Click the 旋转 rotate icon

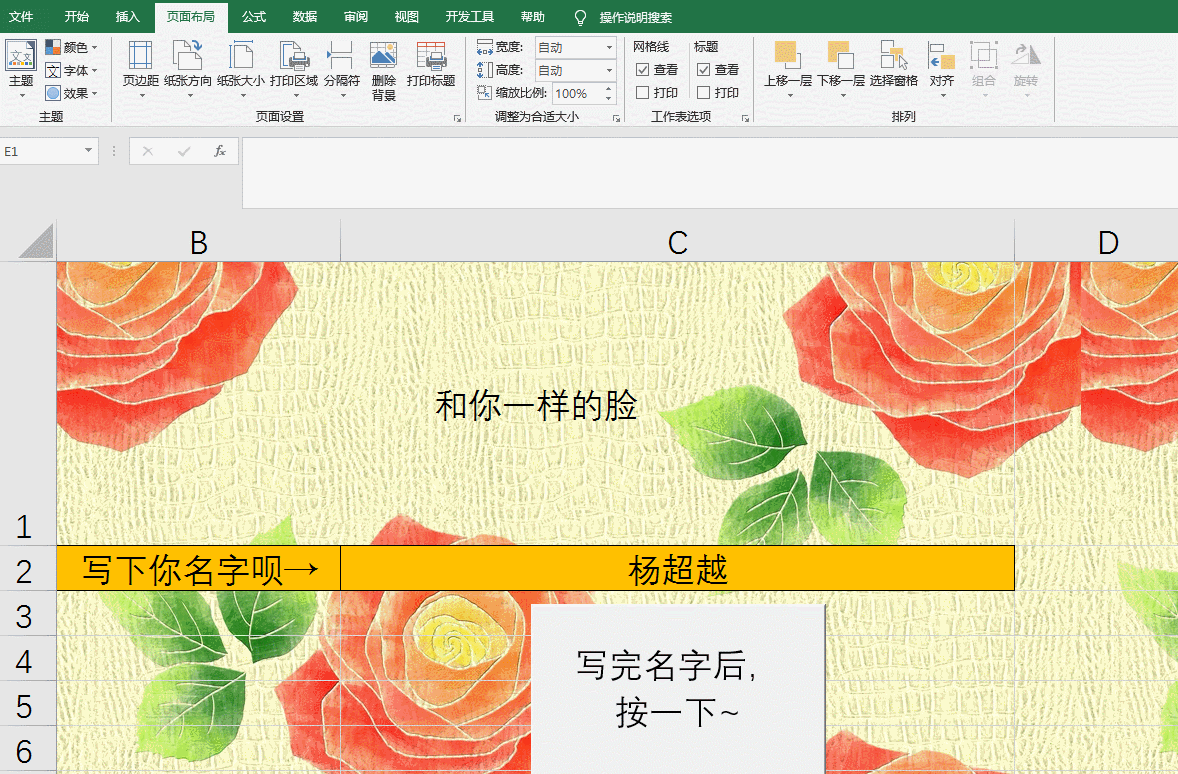1025,56
